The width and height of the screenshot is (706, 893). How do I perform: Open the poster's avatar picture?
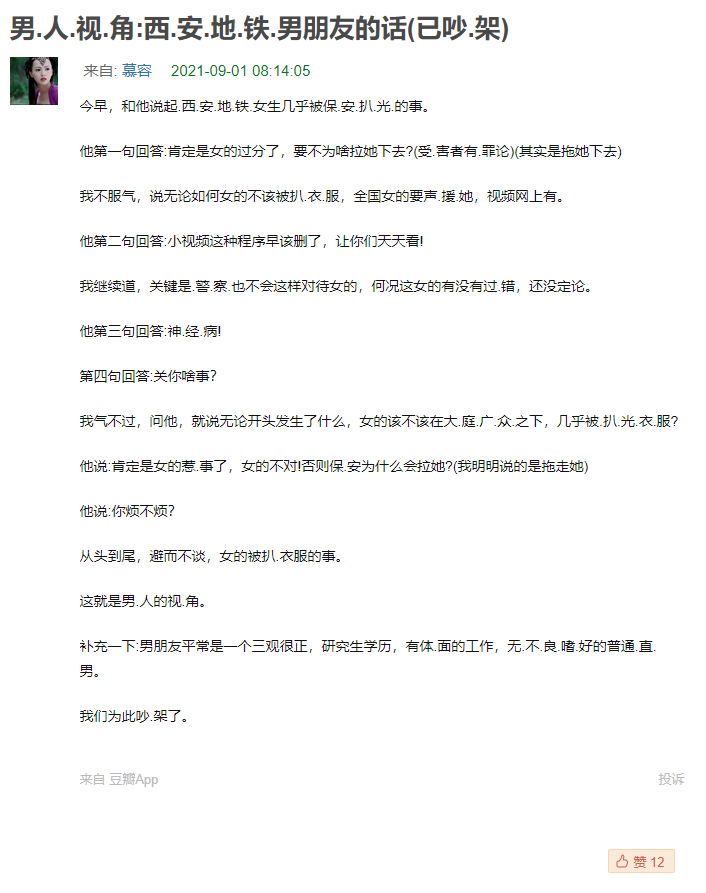click(x=34, y=81)
